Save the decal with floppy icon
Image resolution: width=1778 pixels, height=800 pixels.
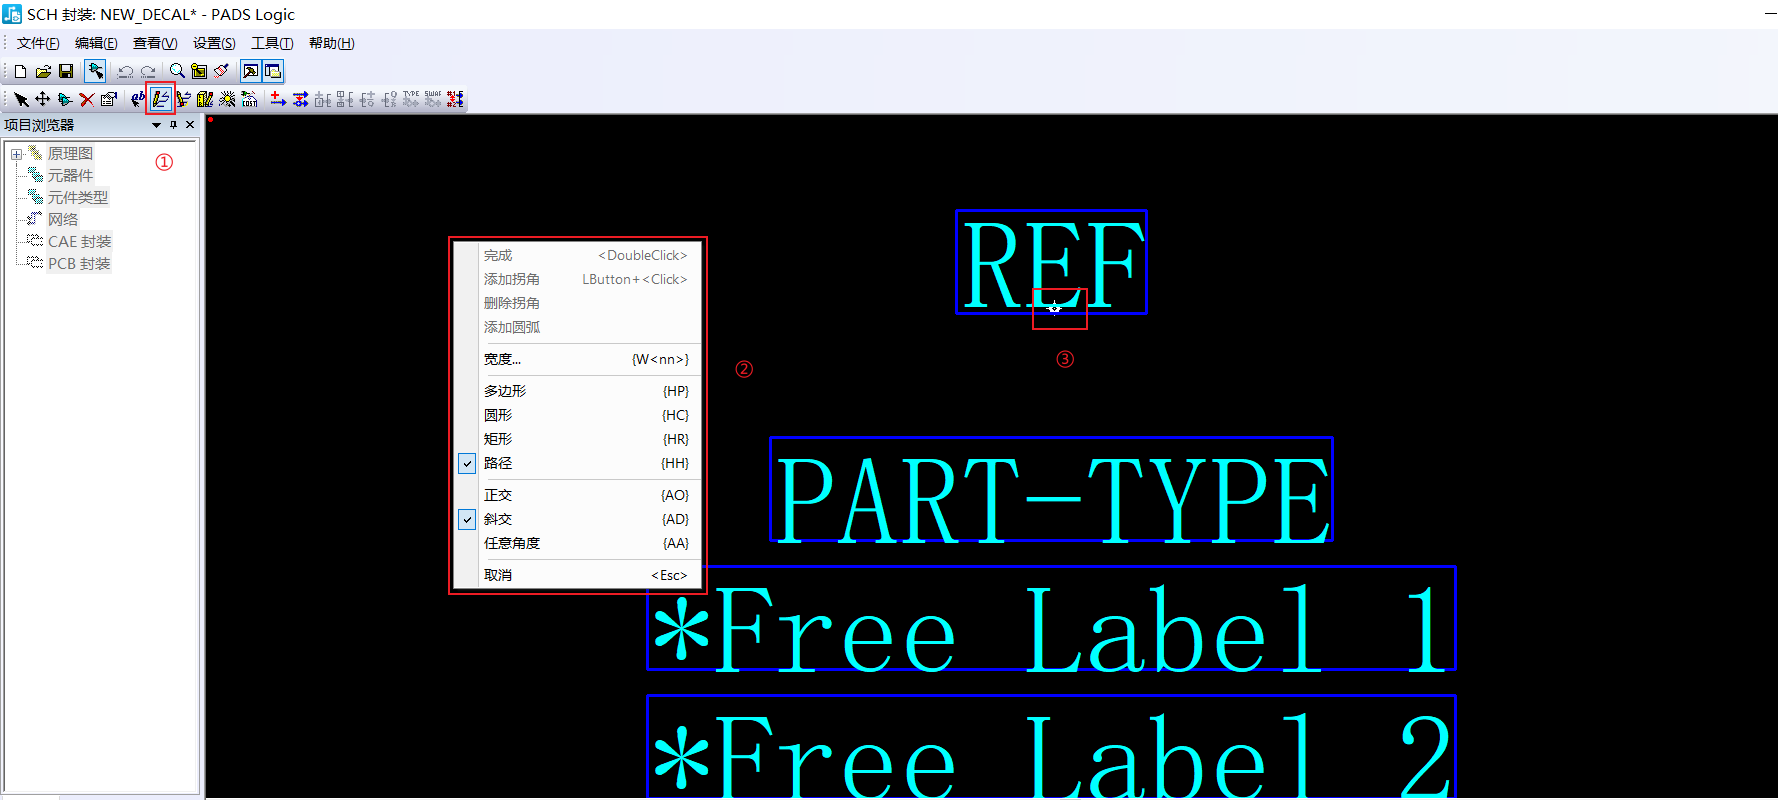pyautogui.click(x=66, y=71)
